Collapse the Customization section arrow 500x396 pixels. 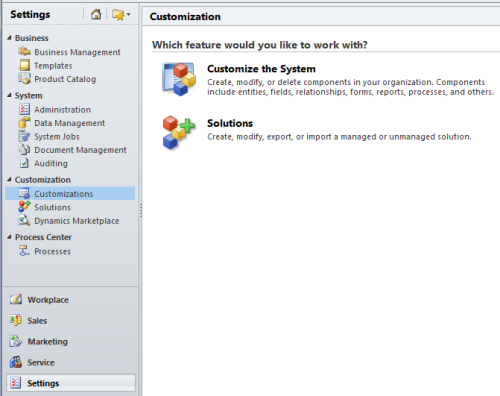click(9, 180)
